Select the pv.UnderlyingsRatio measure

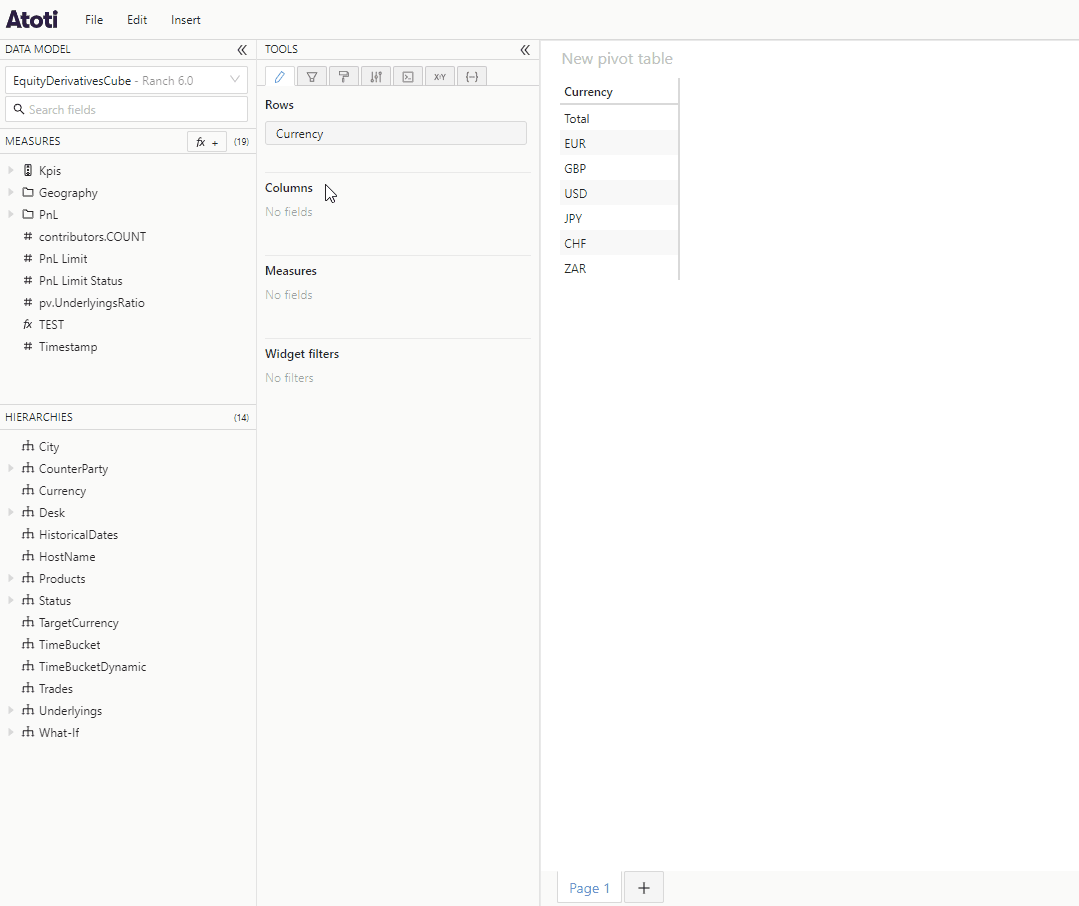pos(92,303)
